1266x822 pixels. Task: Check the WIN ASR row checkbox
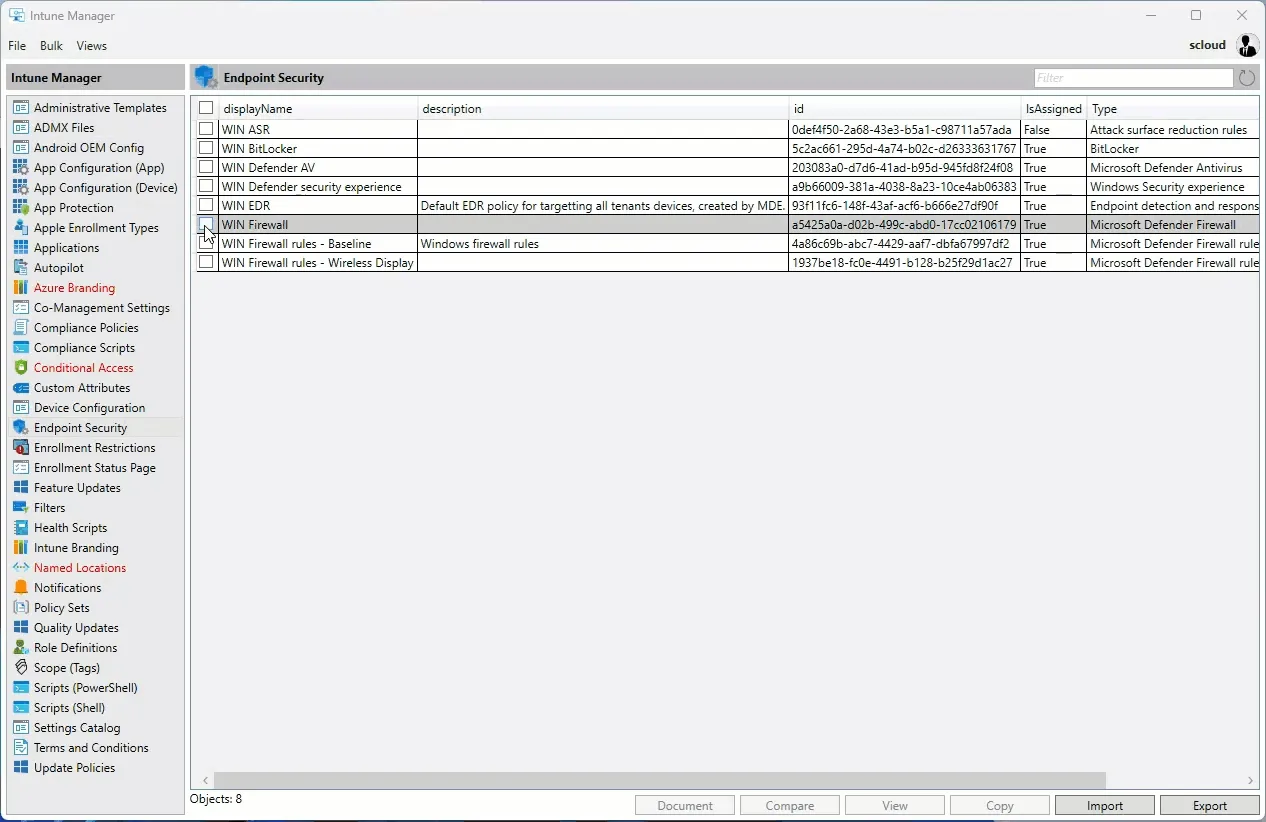(206, 129)
